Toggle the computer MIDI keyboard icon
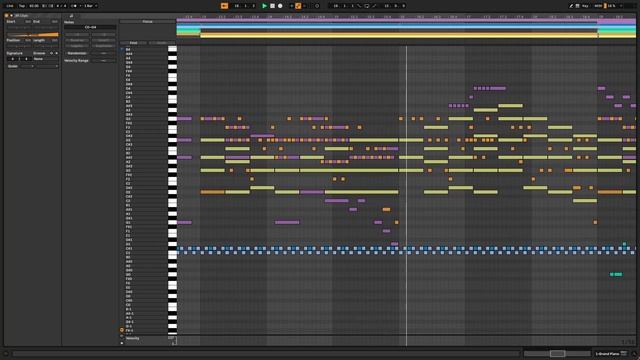640x360 pixels. coord(578,6)
